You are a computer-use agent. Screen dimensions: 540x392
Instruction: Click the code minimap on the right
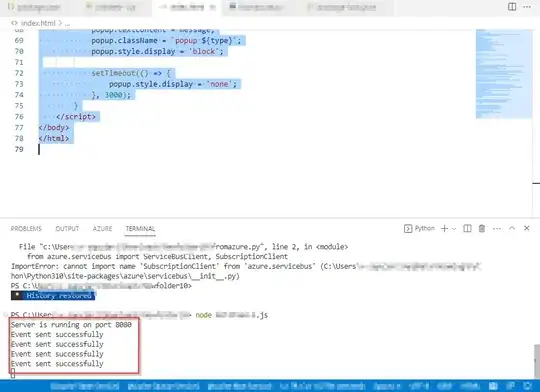[x=504, y=74]
